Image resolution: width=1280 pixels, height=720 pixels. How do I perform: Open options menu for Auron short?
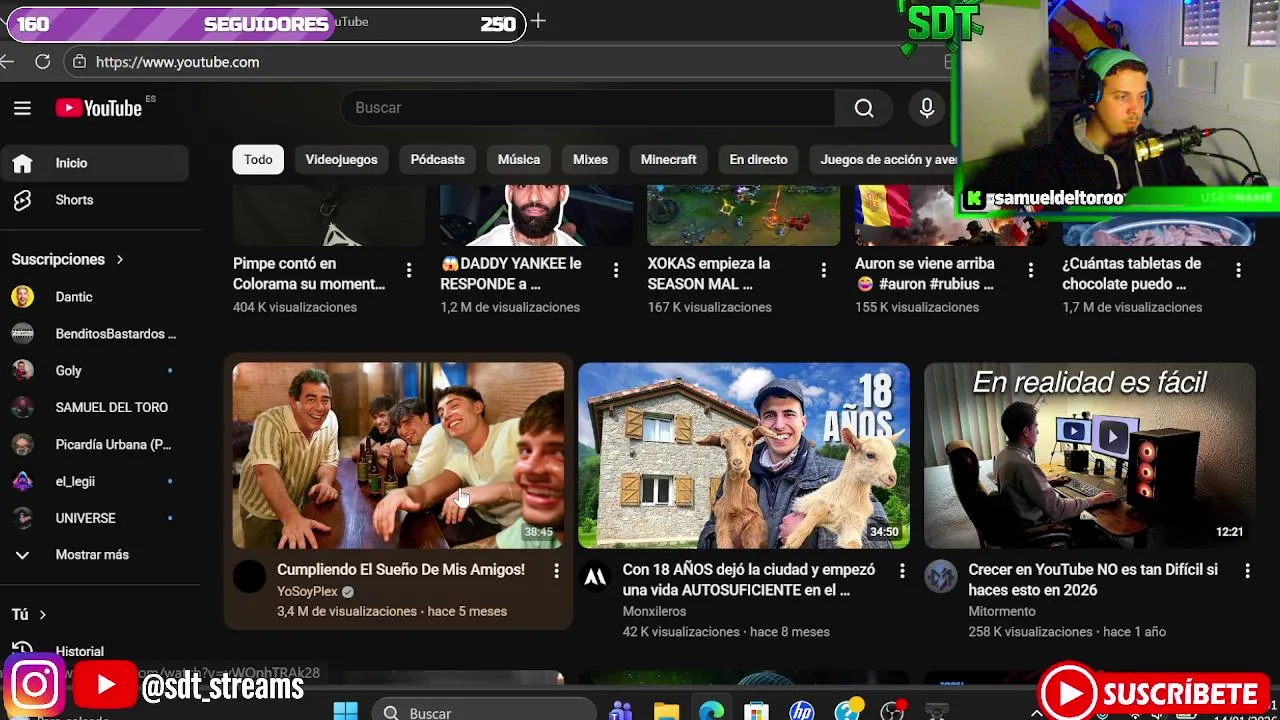(1031, 270)
